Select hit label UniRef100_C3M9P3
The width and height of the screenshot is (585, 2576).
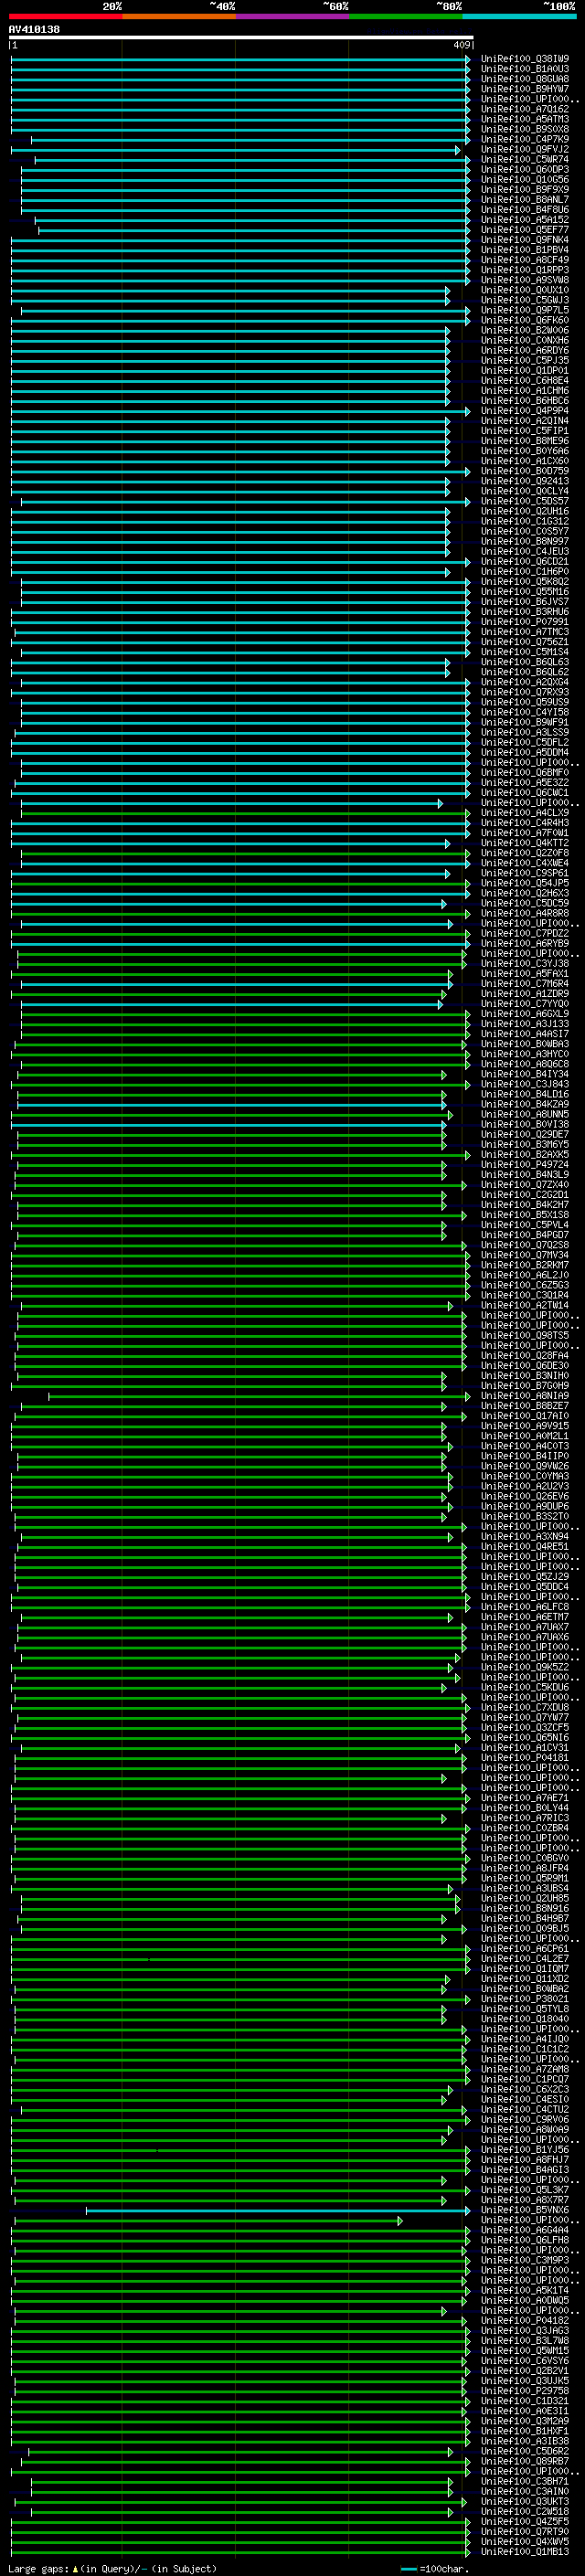[525, 2261]
